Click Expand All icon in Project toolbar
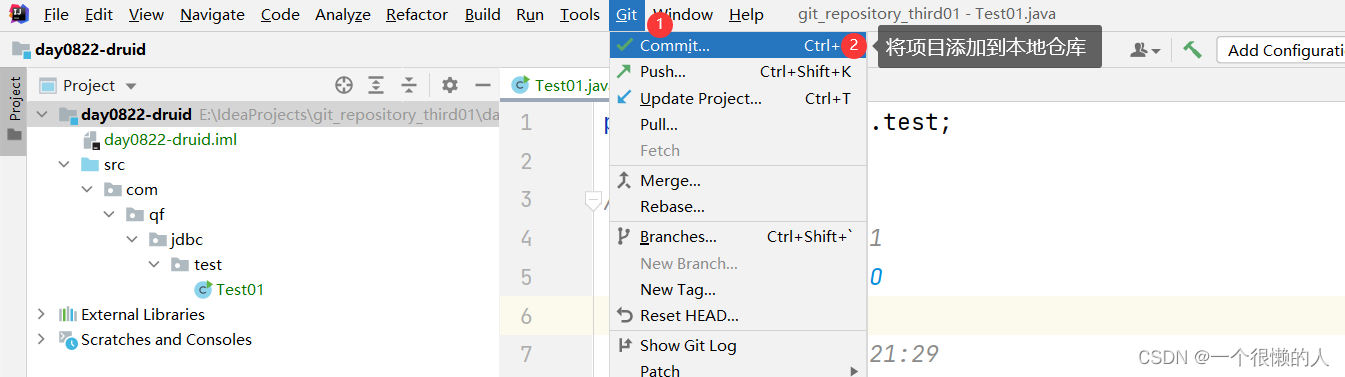Screen dimensions: 1345x377 coord(376,85)
